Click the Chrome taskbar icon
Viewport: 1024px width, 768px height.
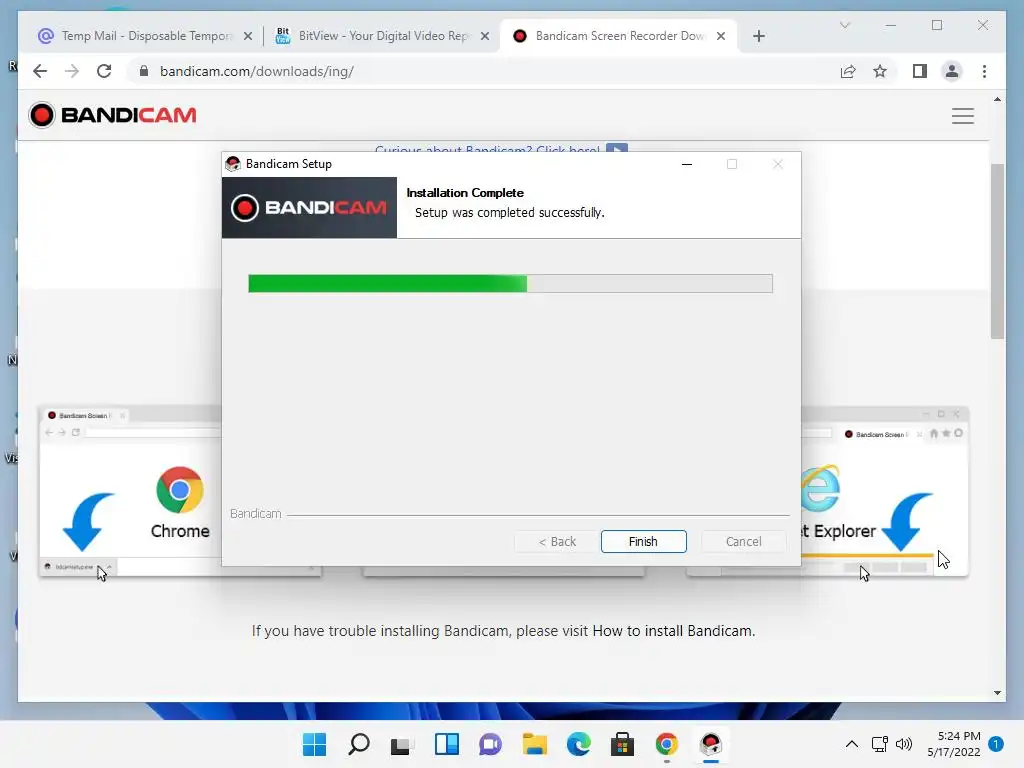(x=667, y=744)
